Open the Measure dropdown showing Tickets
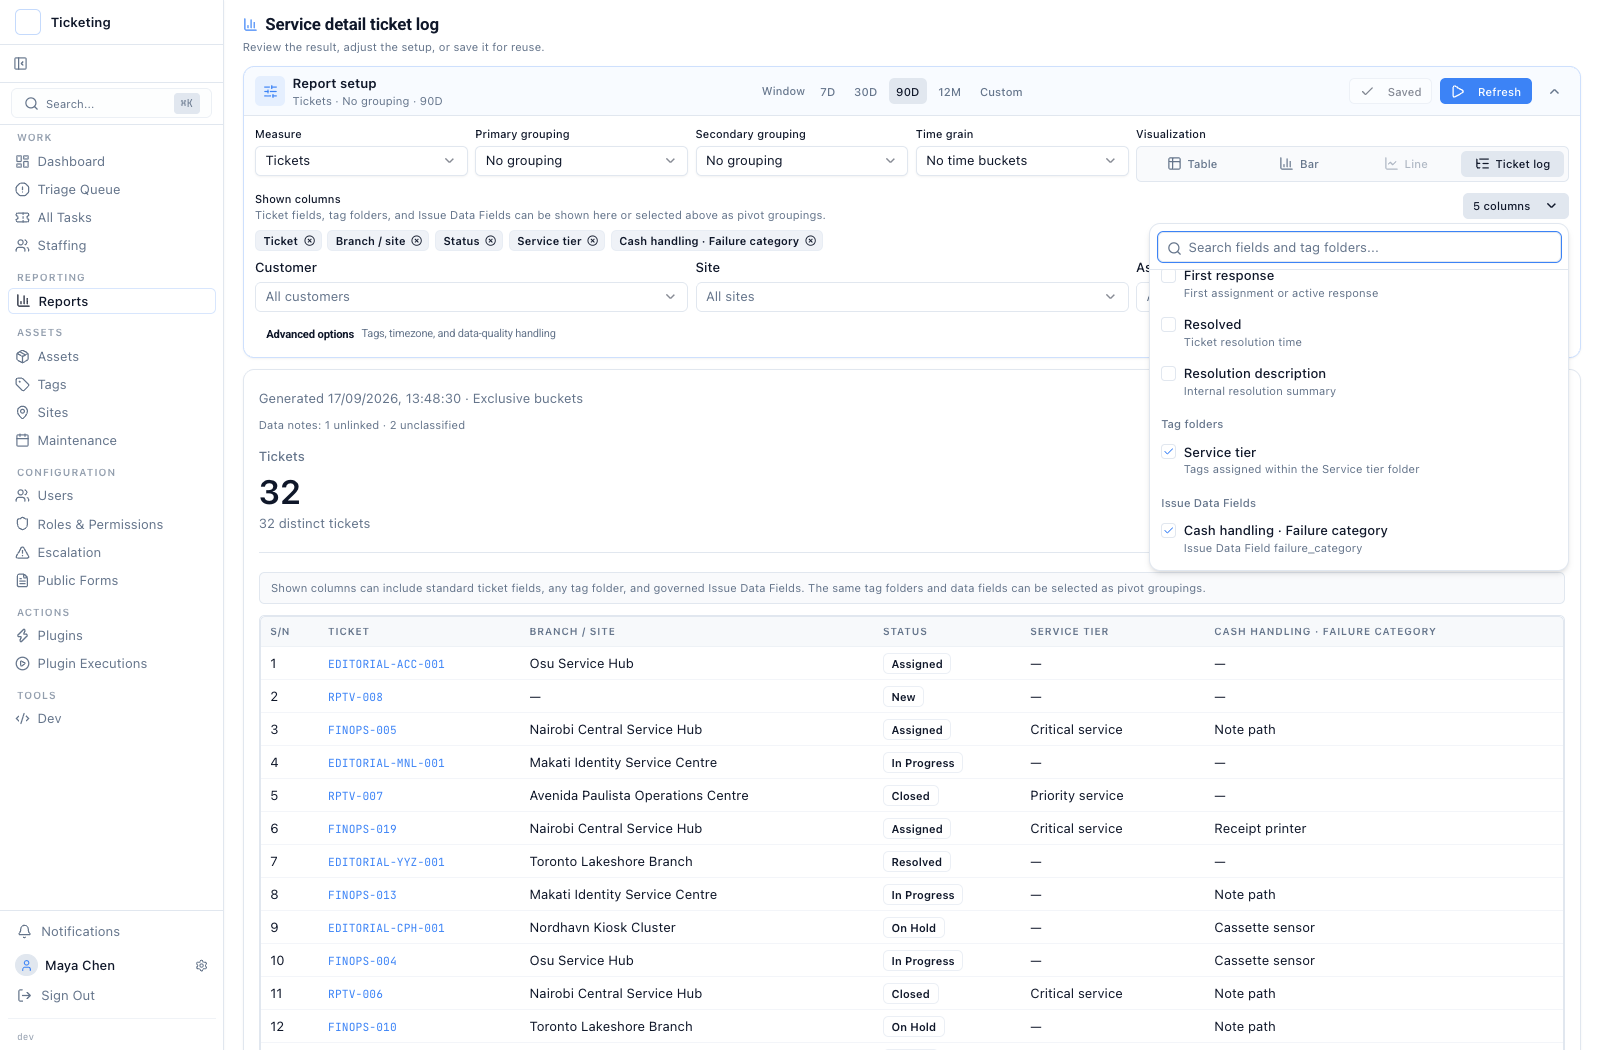Image resolution: width=1600 pixels, height=1050 pixels. (361, 161)
